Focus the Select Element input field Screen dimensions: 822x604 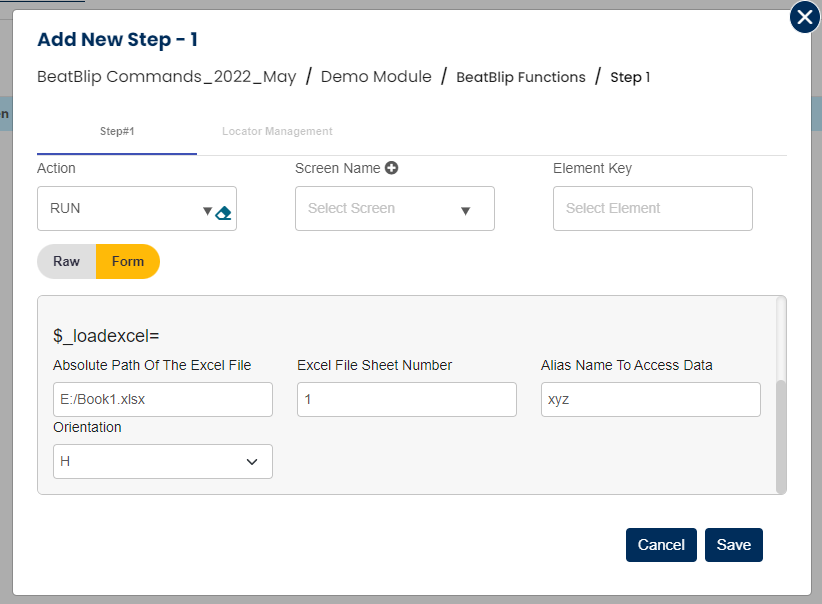[652, 209]
